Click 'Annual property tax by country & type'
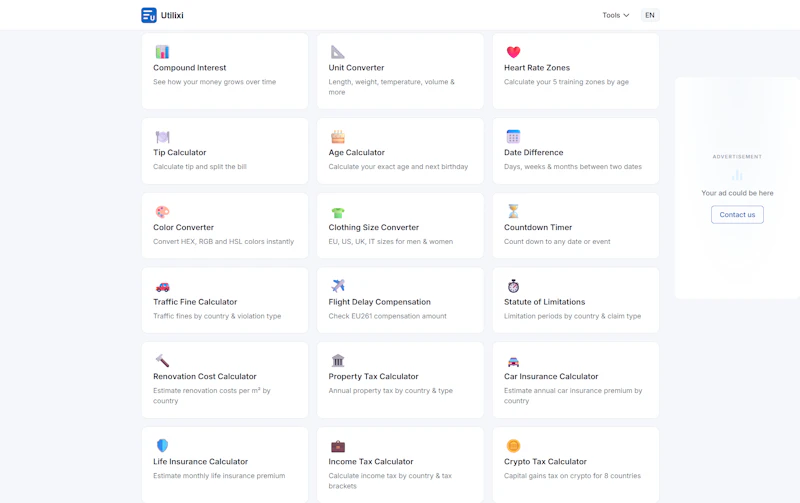 391,390
